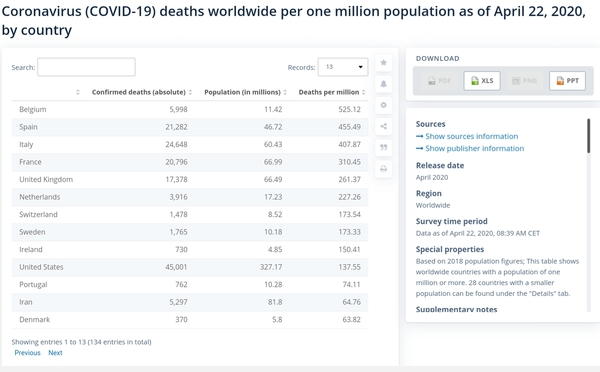The width and height of the screenshot is (600, 372).
Task: Click the quotation citation icon
Action: tap(383, 147)
